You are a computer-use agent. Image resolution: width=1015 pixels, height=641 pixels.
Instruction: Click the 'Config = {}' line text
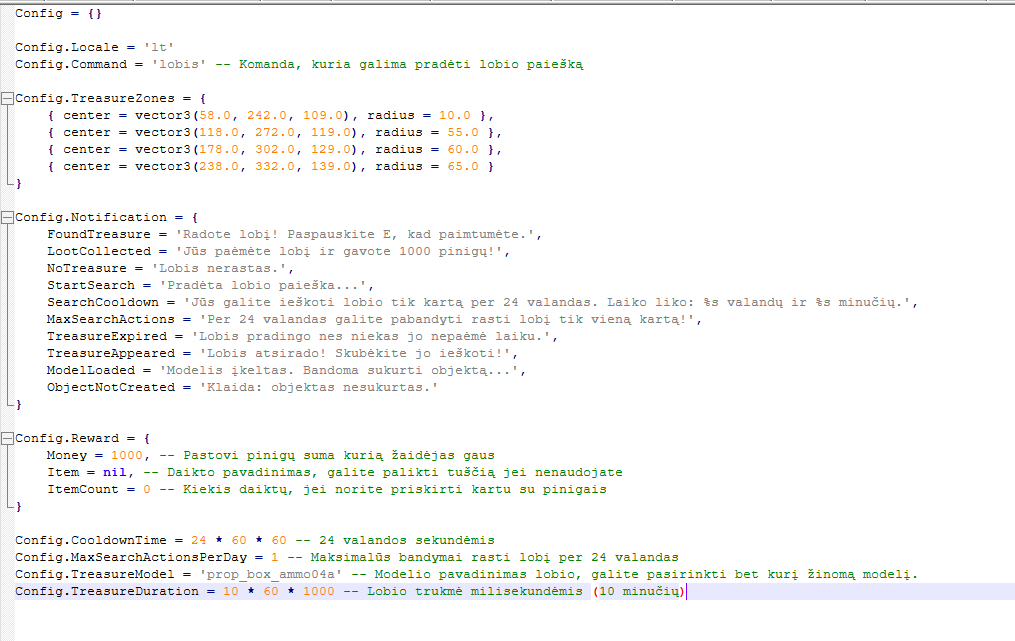coord(58,13)
